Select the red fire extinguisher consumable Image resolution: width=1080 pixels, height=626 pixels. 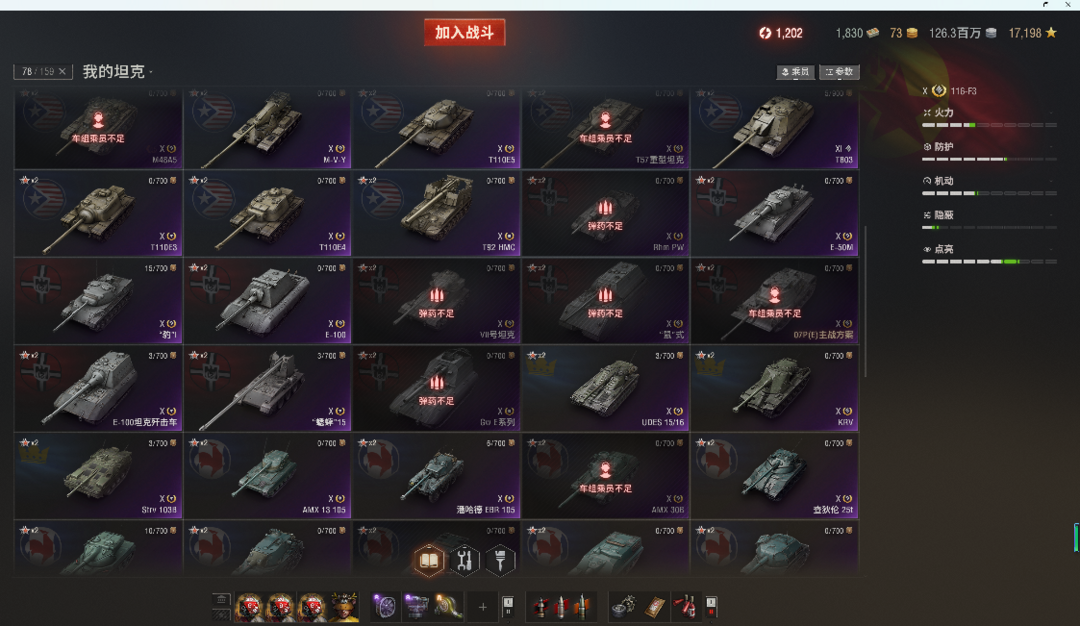point(685,607)
